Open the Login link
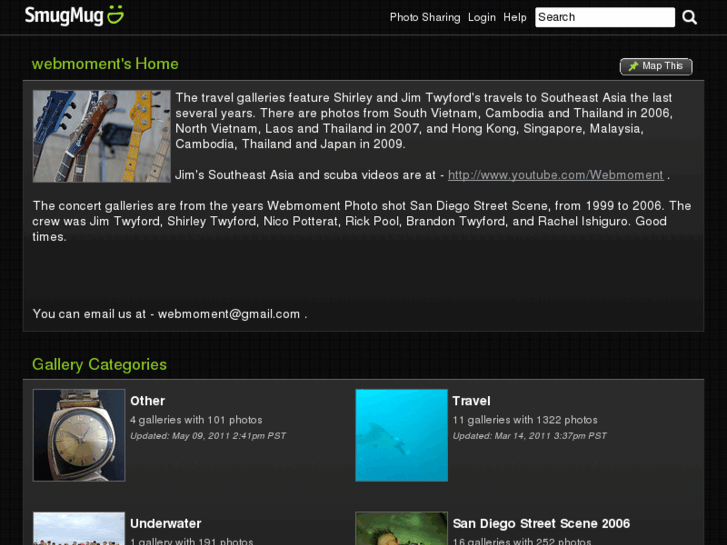 pos(481,17)
